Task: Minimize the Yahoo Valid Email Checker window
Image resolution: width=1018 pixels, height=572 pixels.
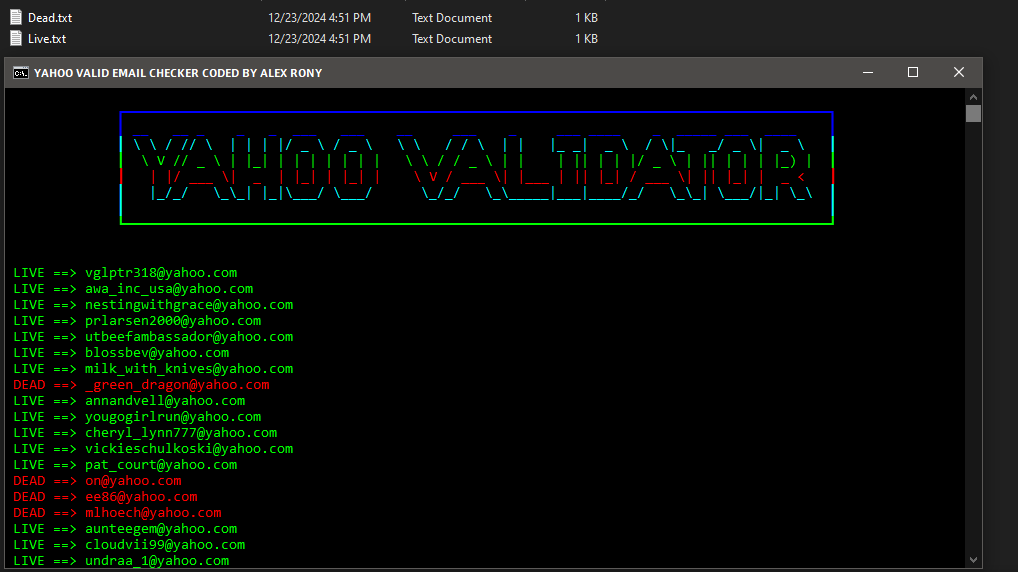Action: coord(867,72)
